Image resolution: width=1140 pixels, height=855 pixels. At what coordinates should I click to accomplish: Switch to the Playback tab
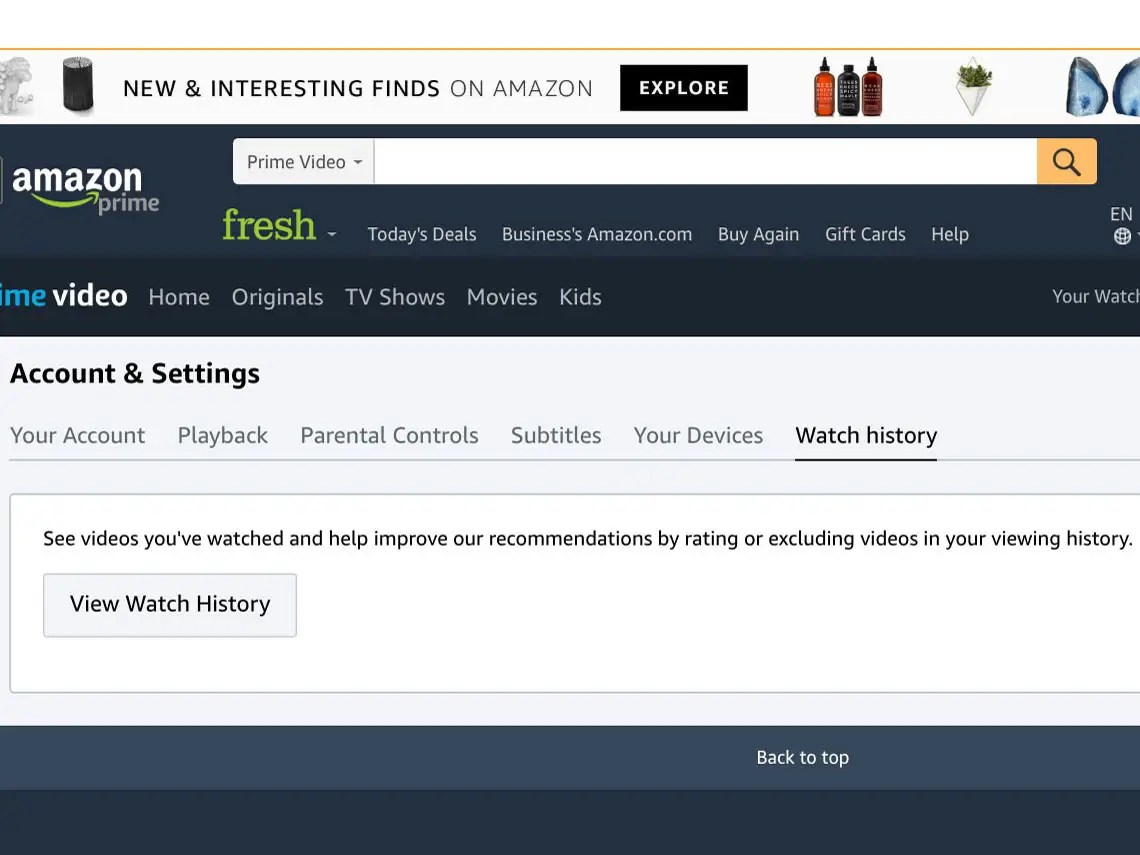pos(222,435)
